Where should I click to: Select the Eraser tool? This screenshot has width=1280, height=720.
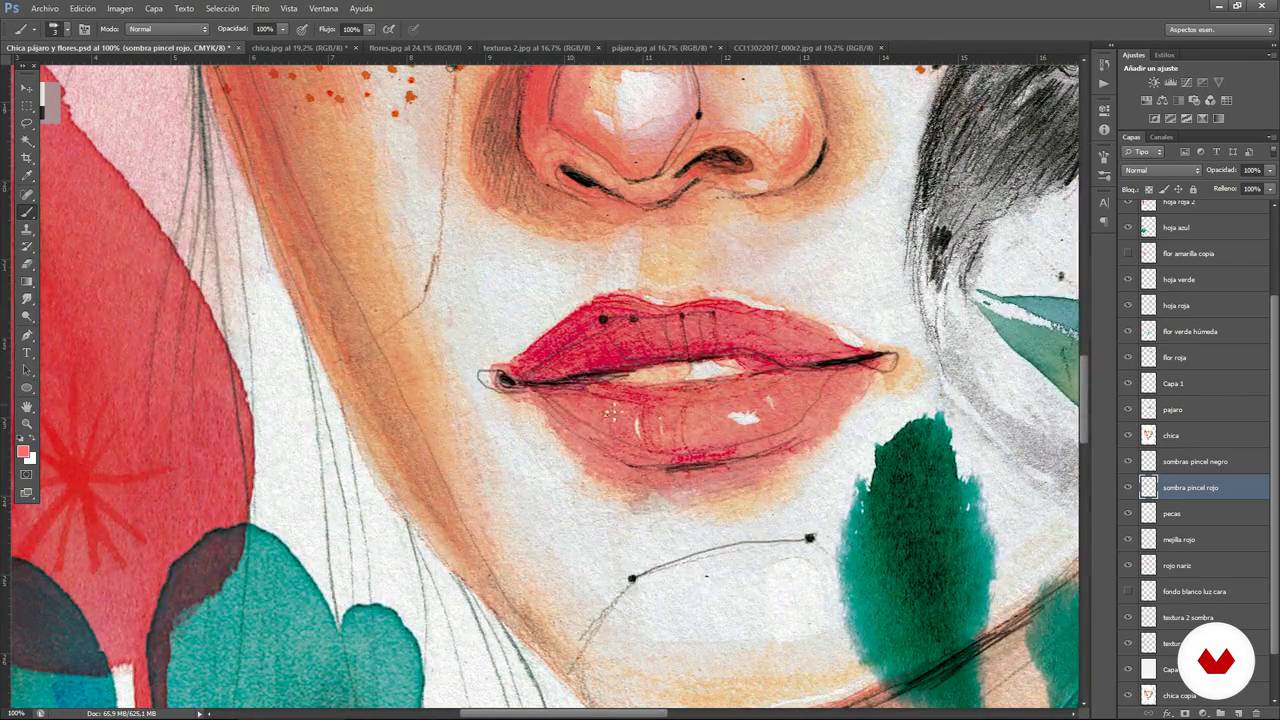[x=27, y=265]
